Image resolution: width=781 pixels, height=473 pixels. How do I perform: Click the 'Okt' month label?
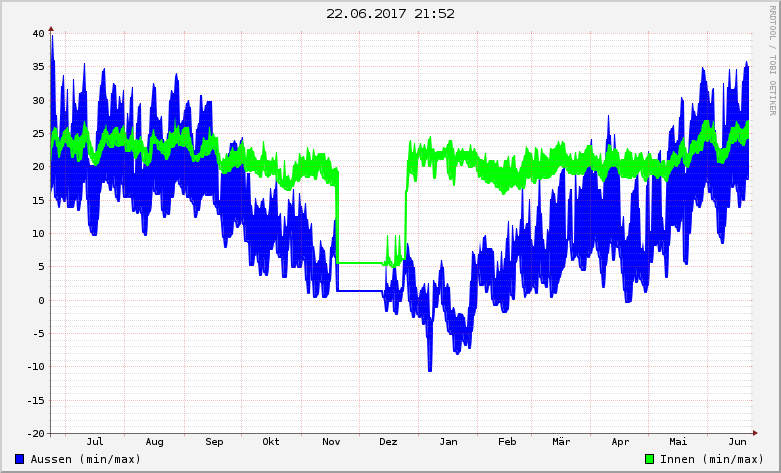click(x=271, y=442)
